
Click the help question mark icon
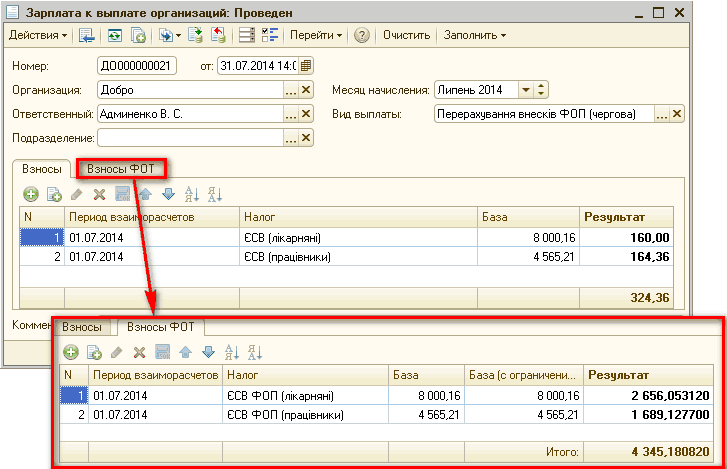362,35
